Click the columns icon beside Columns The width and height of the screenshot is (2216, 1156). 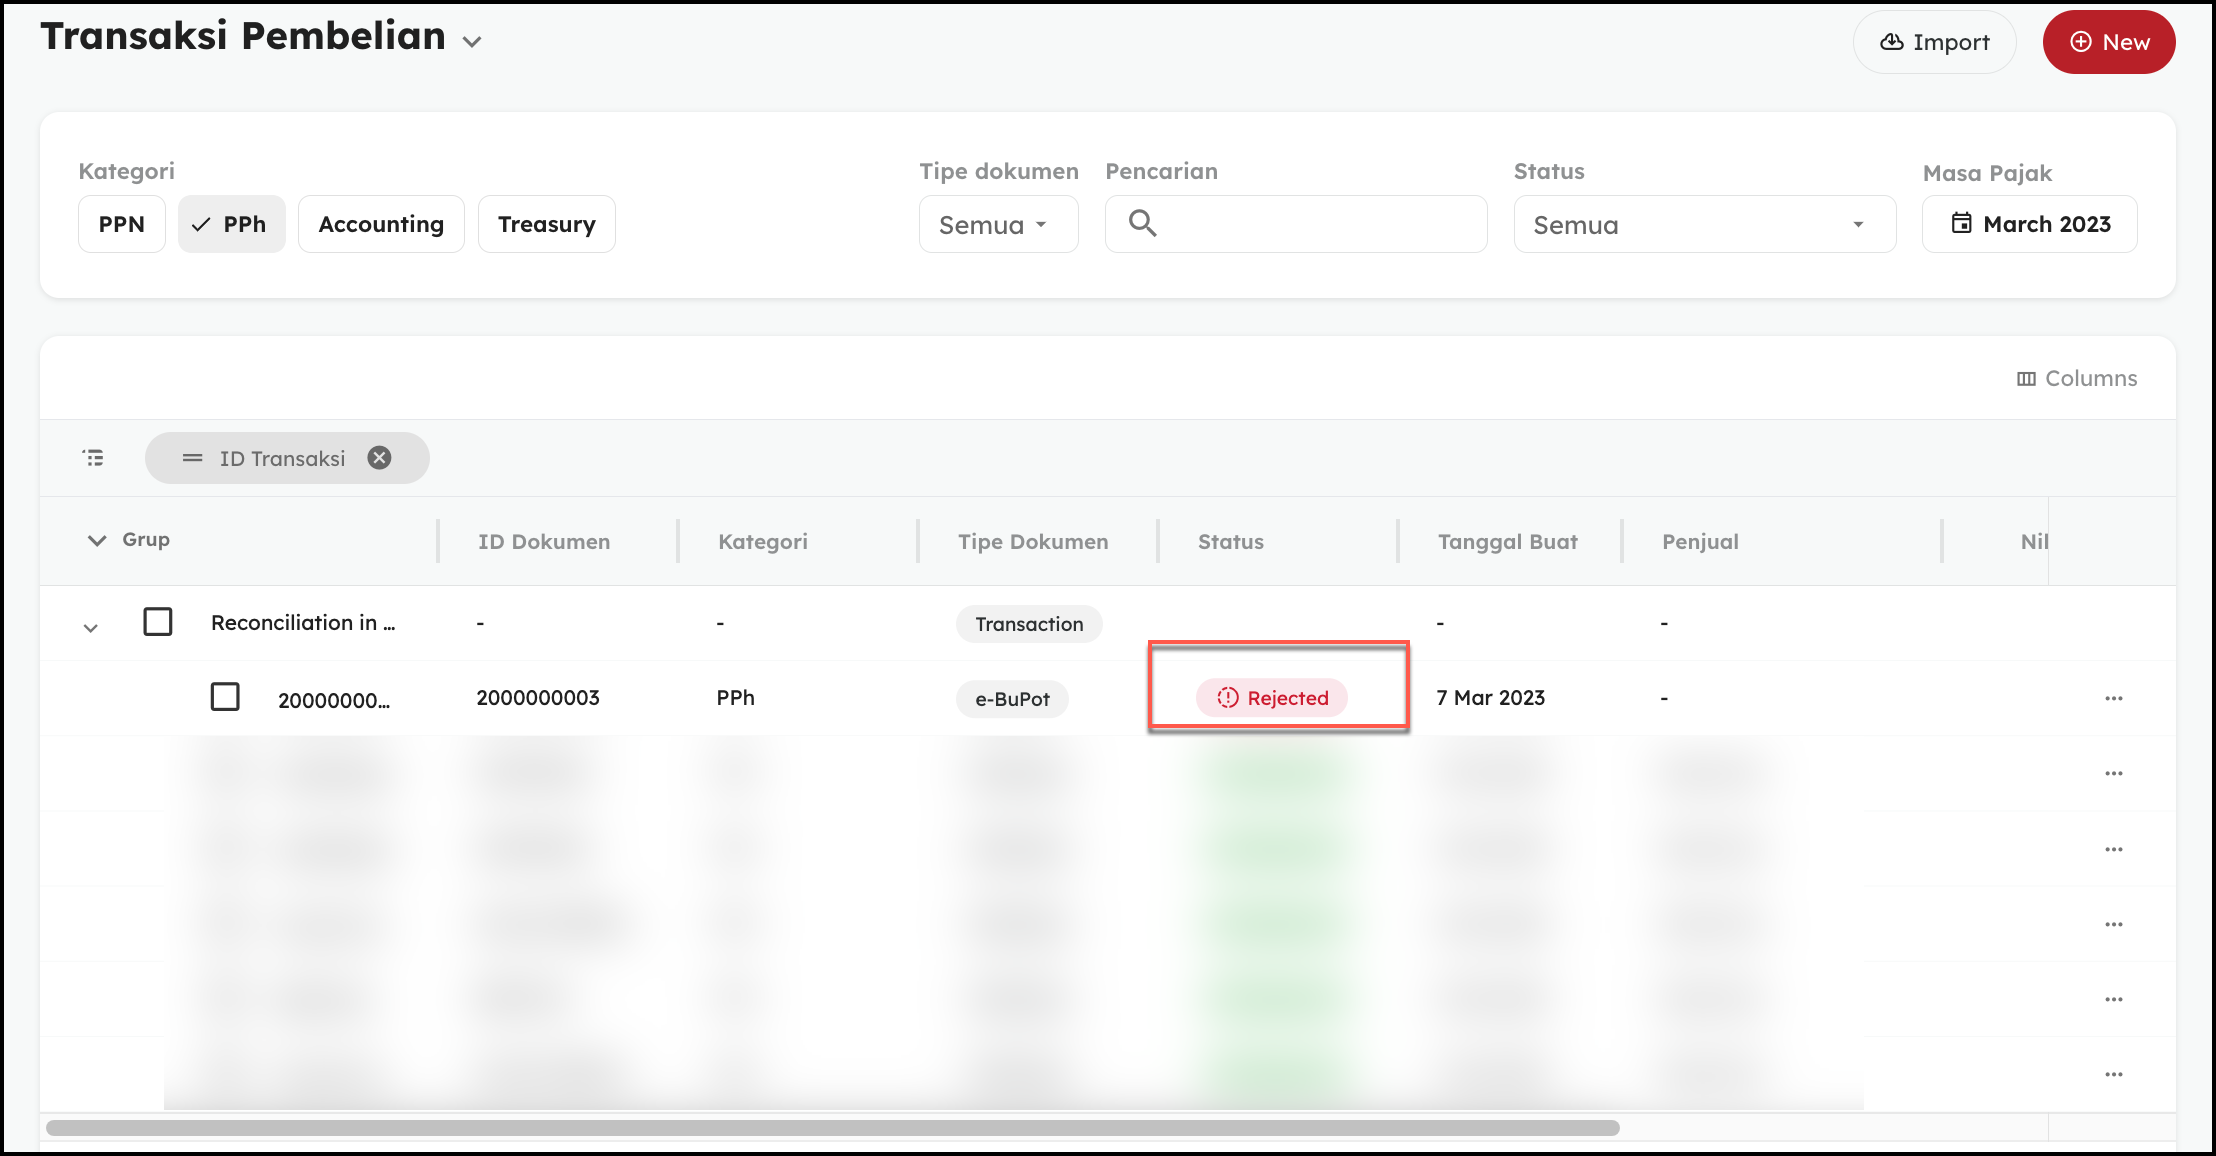2026,379
